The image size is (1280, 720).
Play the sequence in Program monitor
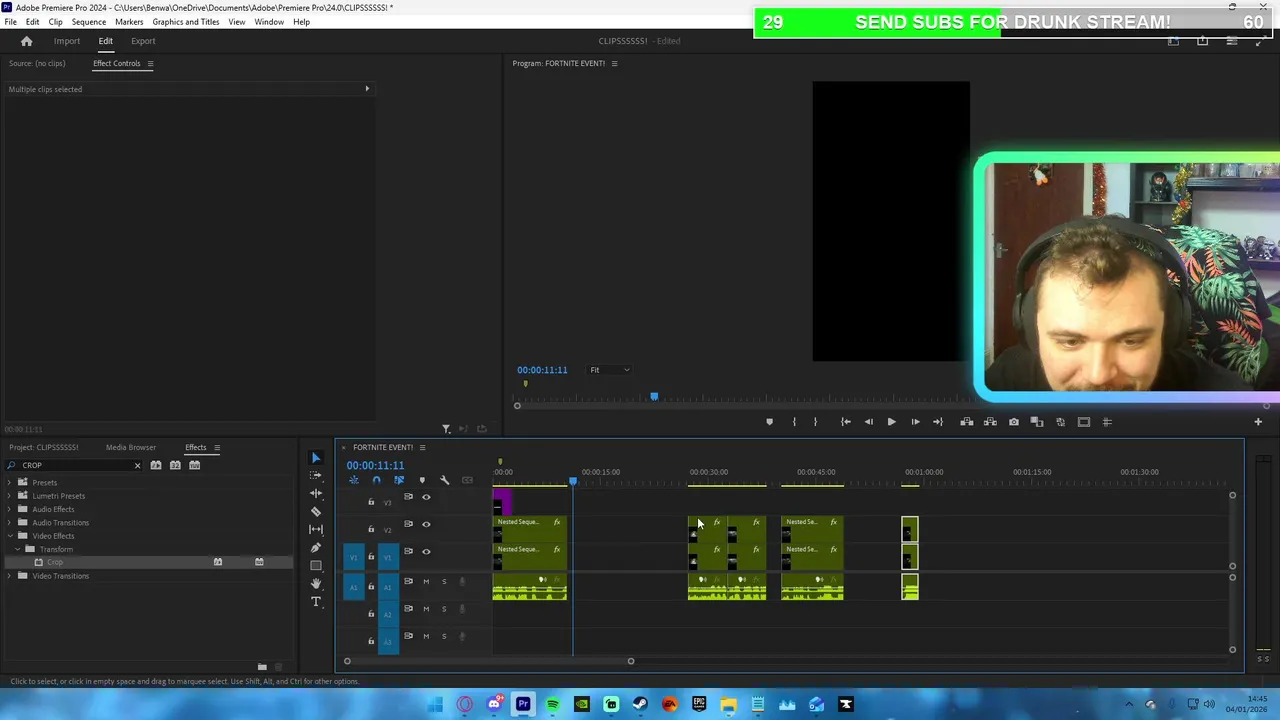[x=891, y=422]
